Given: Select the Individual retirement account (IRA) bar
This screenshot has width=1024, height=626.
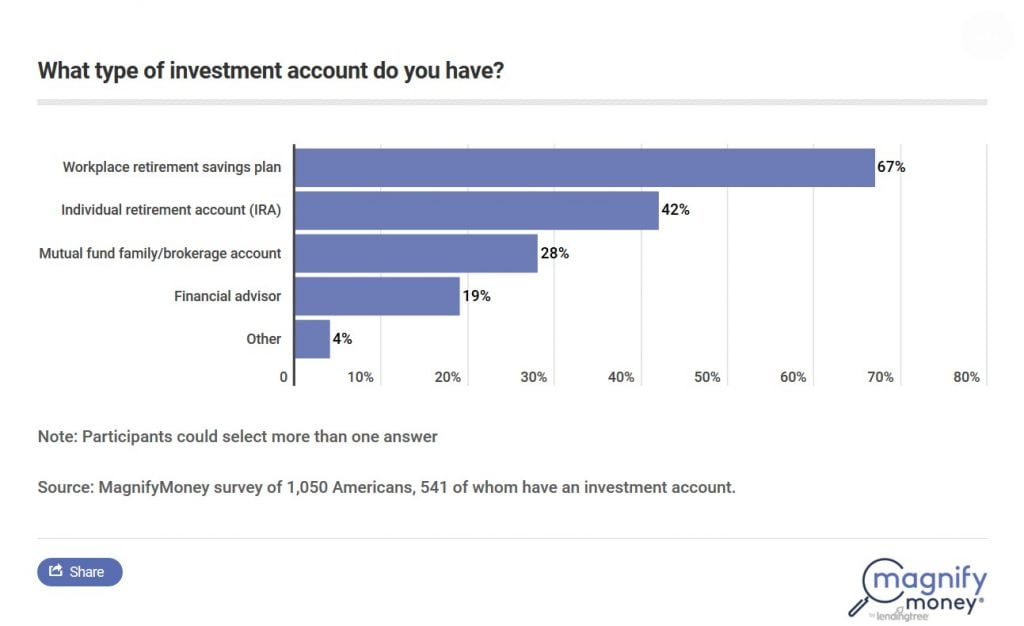Looking at the screenshot, I should point(476,210).
